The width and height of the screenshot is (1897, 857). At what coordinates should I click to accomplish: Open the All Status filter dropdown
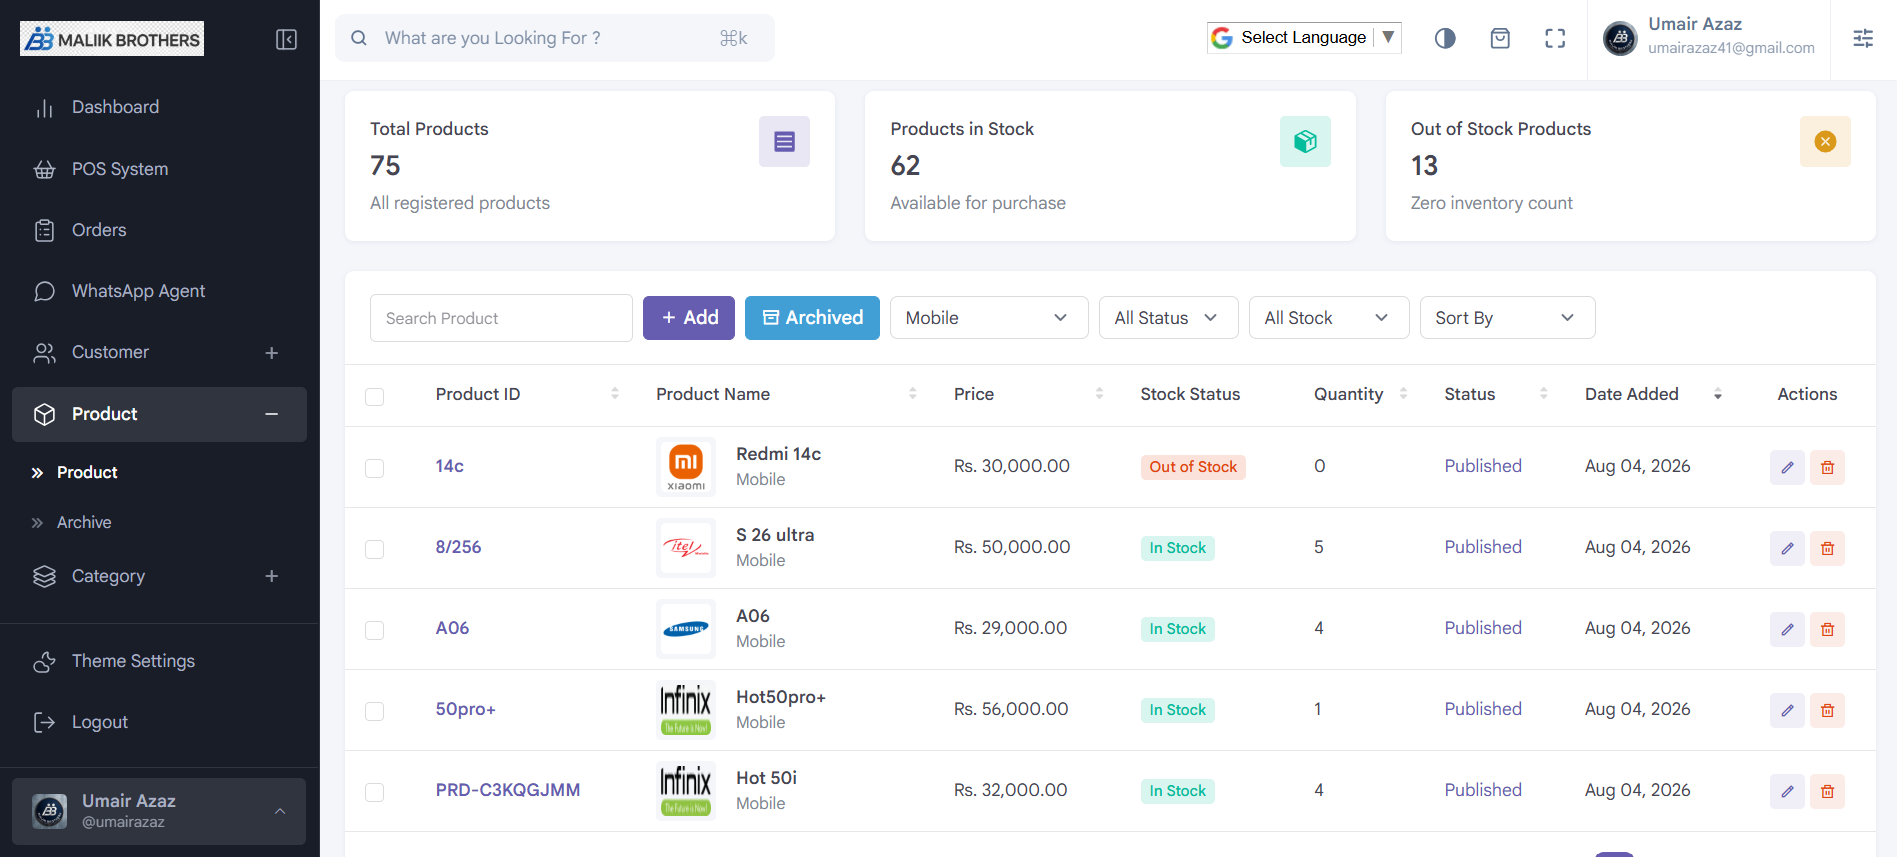click(x=1168, y=318)
